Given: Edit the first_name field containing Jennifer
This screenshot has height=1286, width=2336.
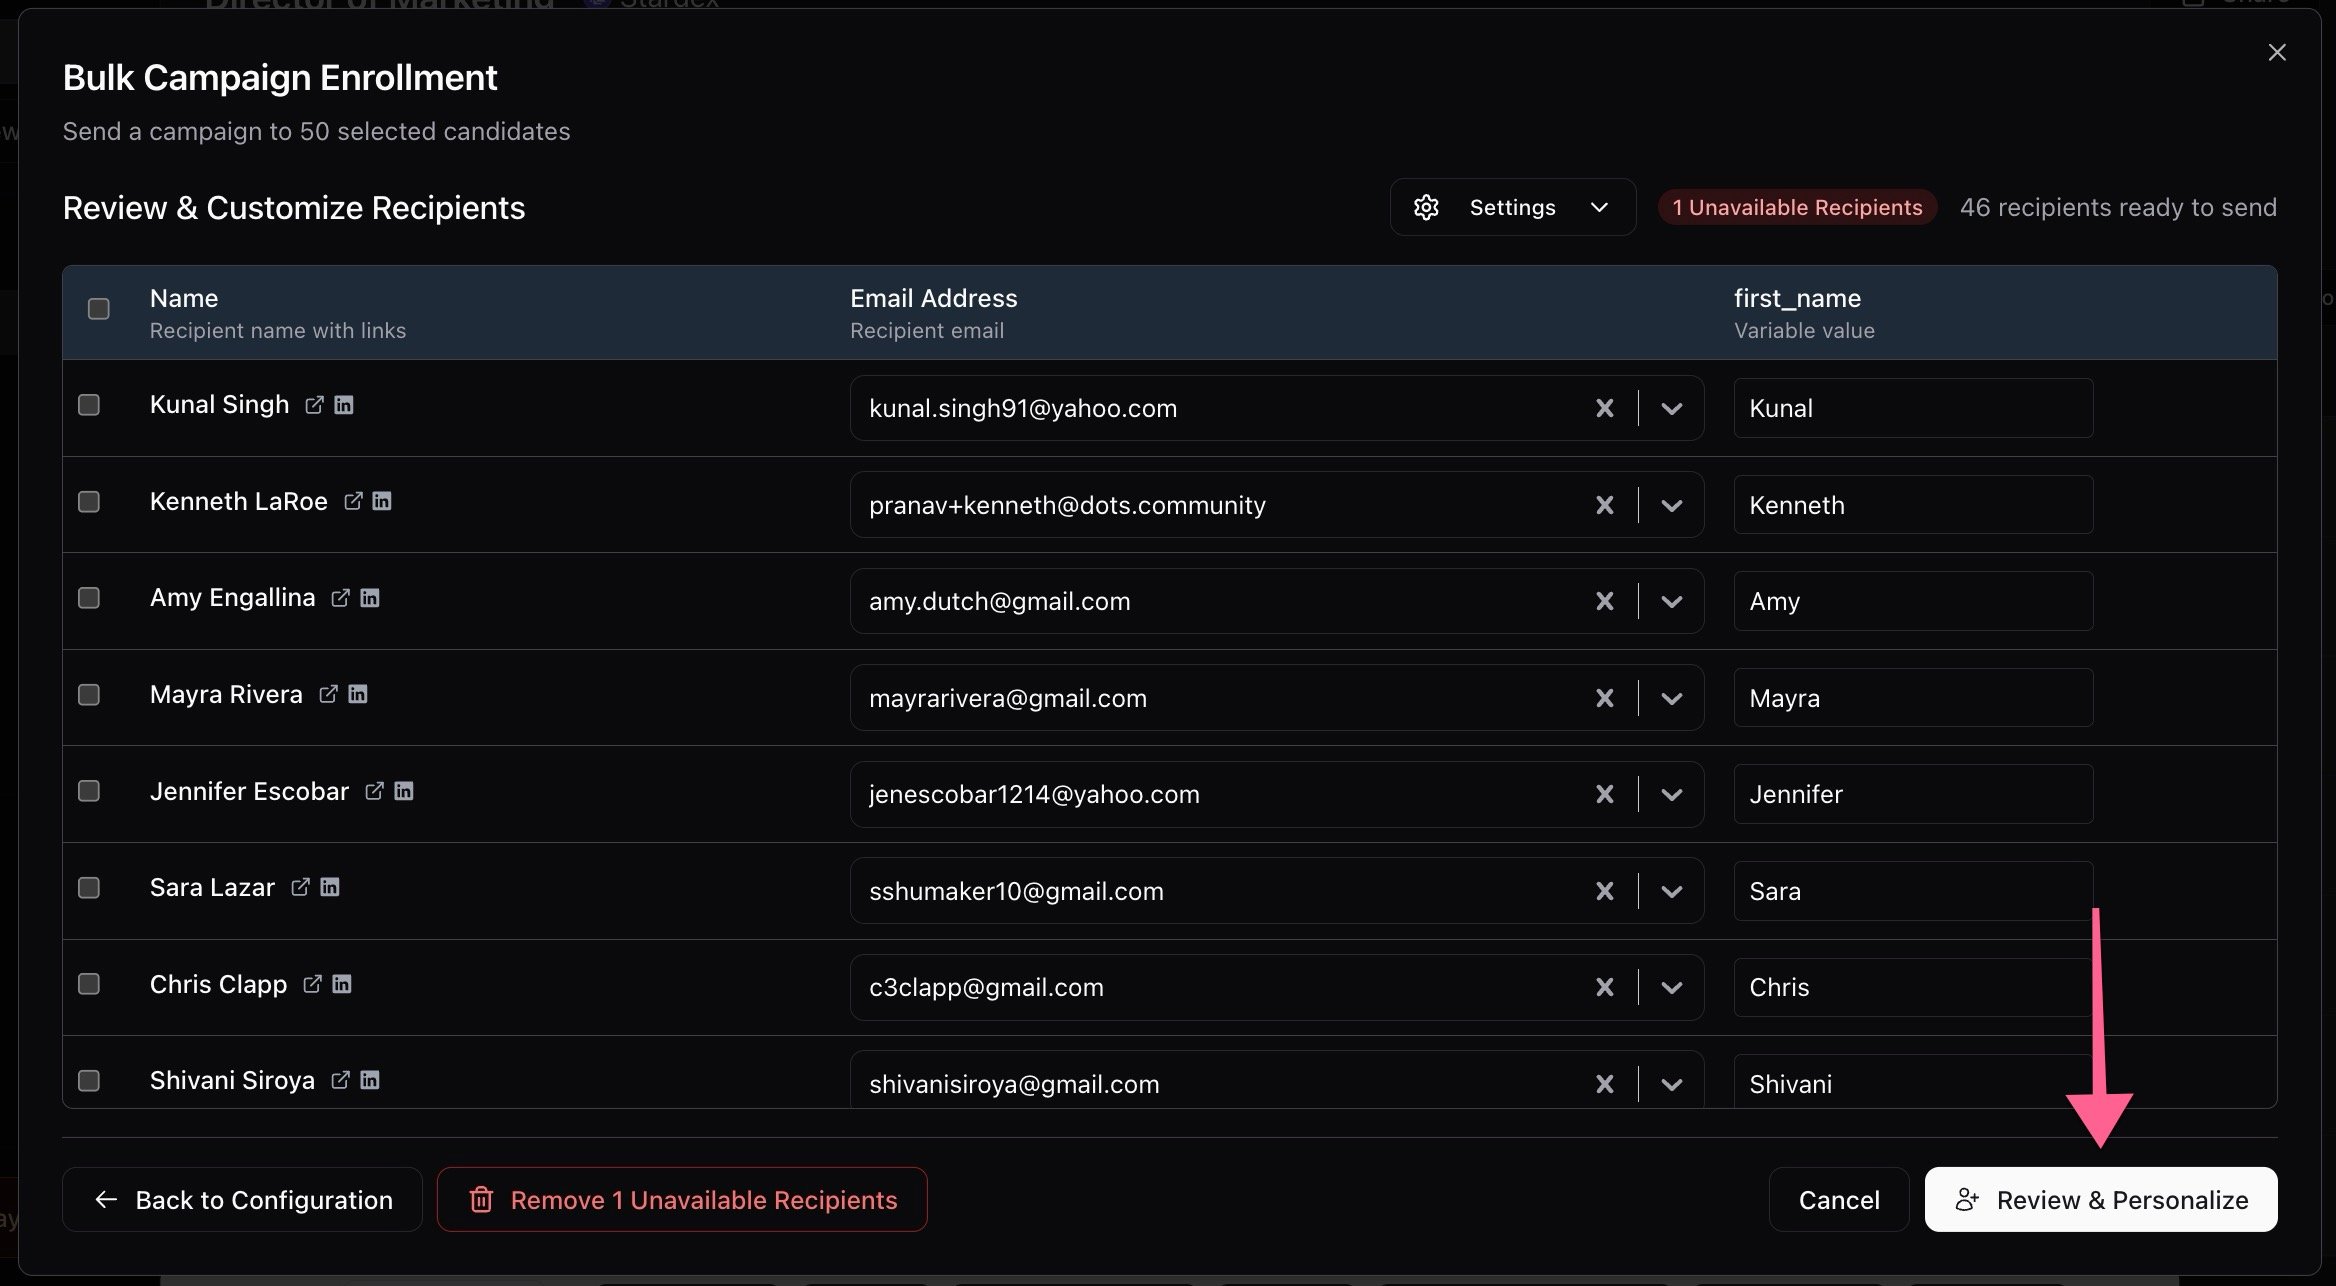Looking at the screenshot, I should coord(1913,794).
